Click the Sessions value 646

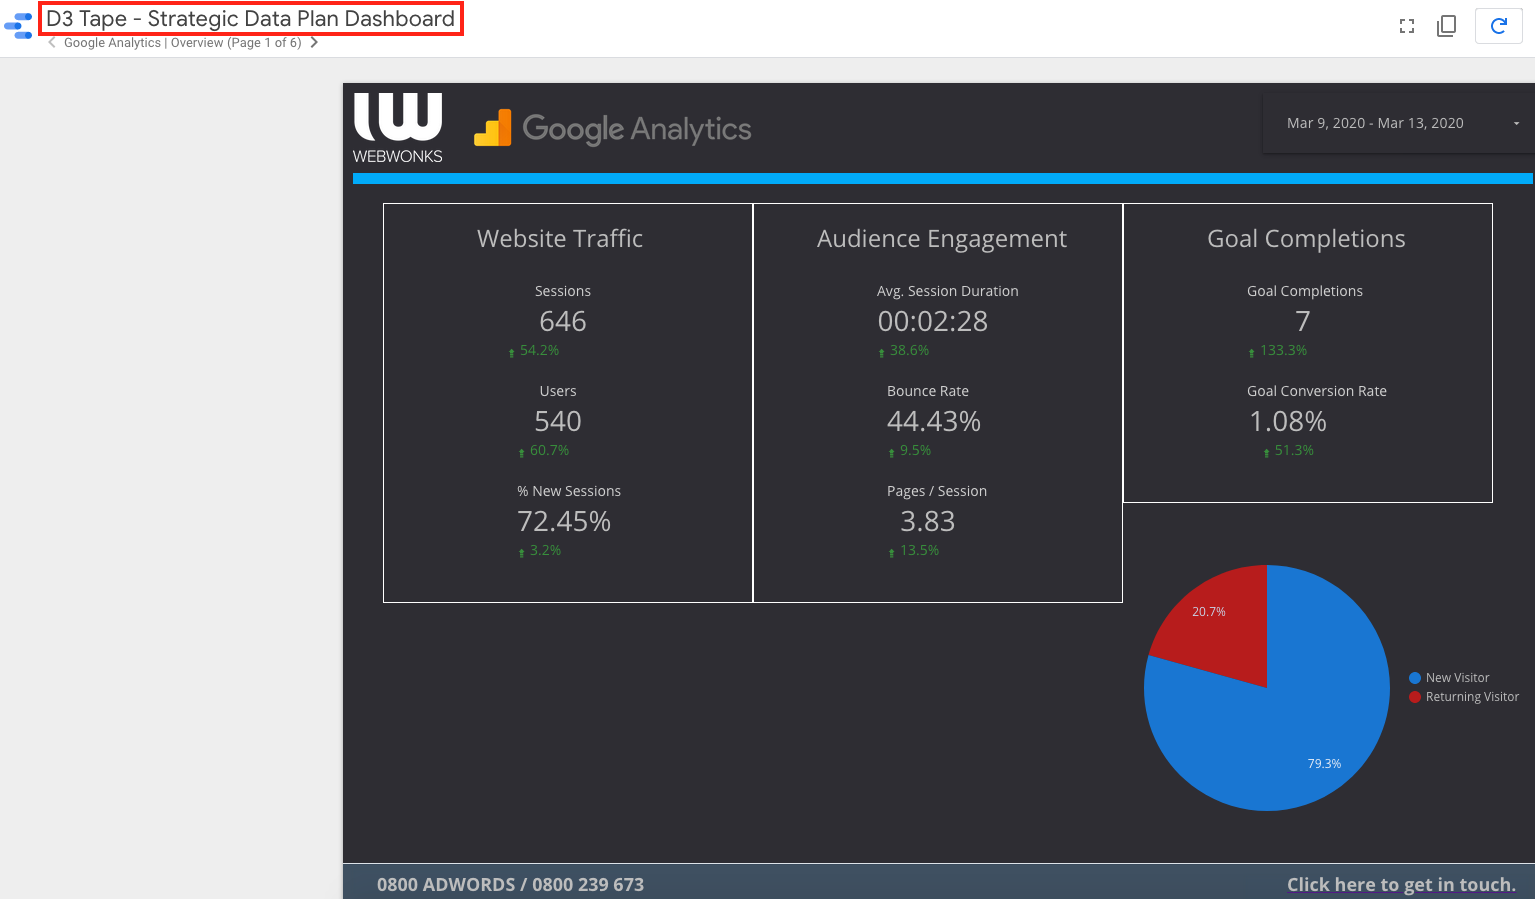point(563,321)
